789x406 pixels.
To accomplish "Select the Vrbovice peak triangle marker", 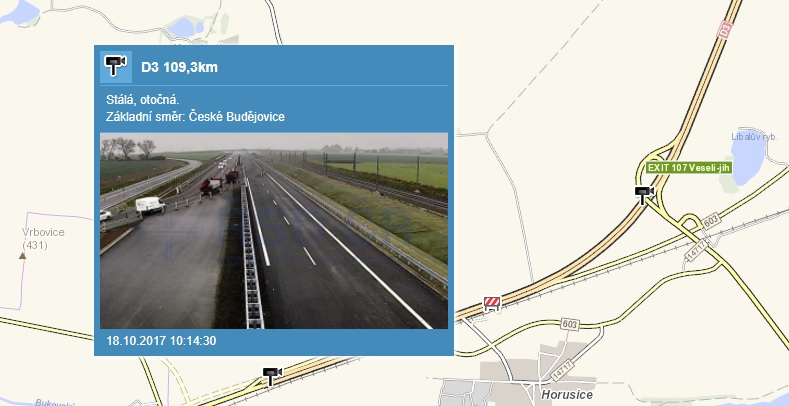I will pyautogui.click(x=22, y=256).
